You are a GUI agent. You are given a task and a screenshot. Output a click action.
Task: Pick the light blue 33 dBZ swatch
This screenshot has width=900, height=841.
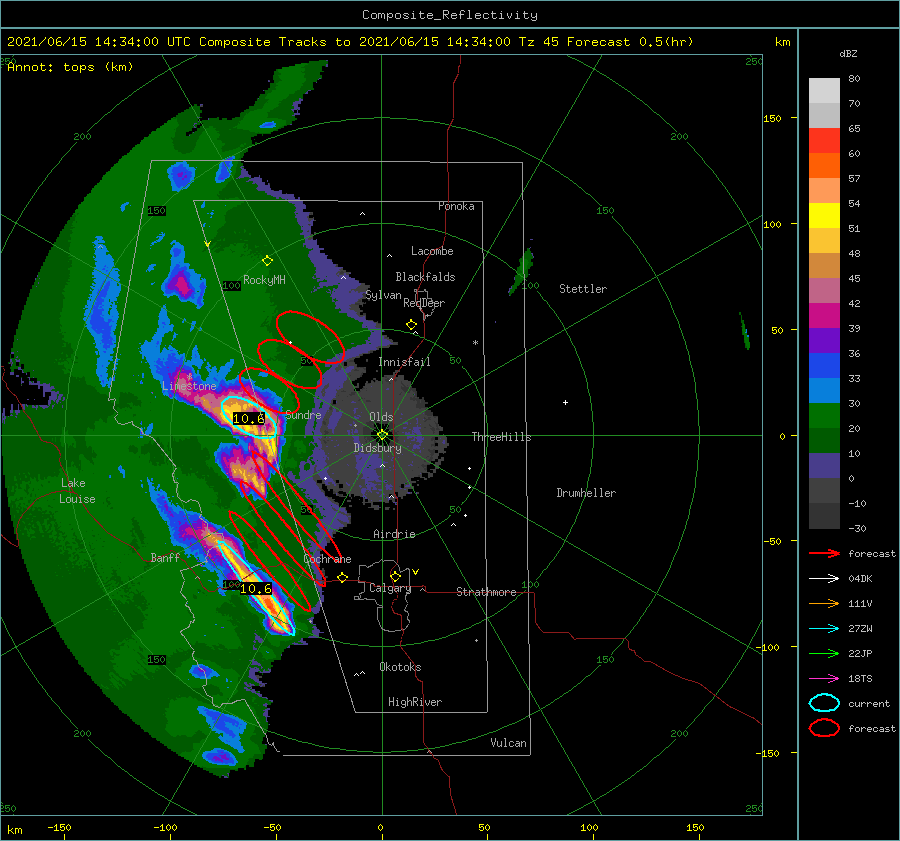click(824, 390)
